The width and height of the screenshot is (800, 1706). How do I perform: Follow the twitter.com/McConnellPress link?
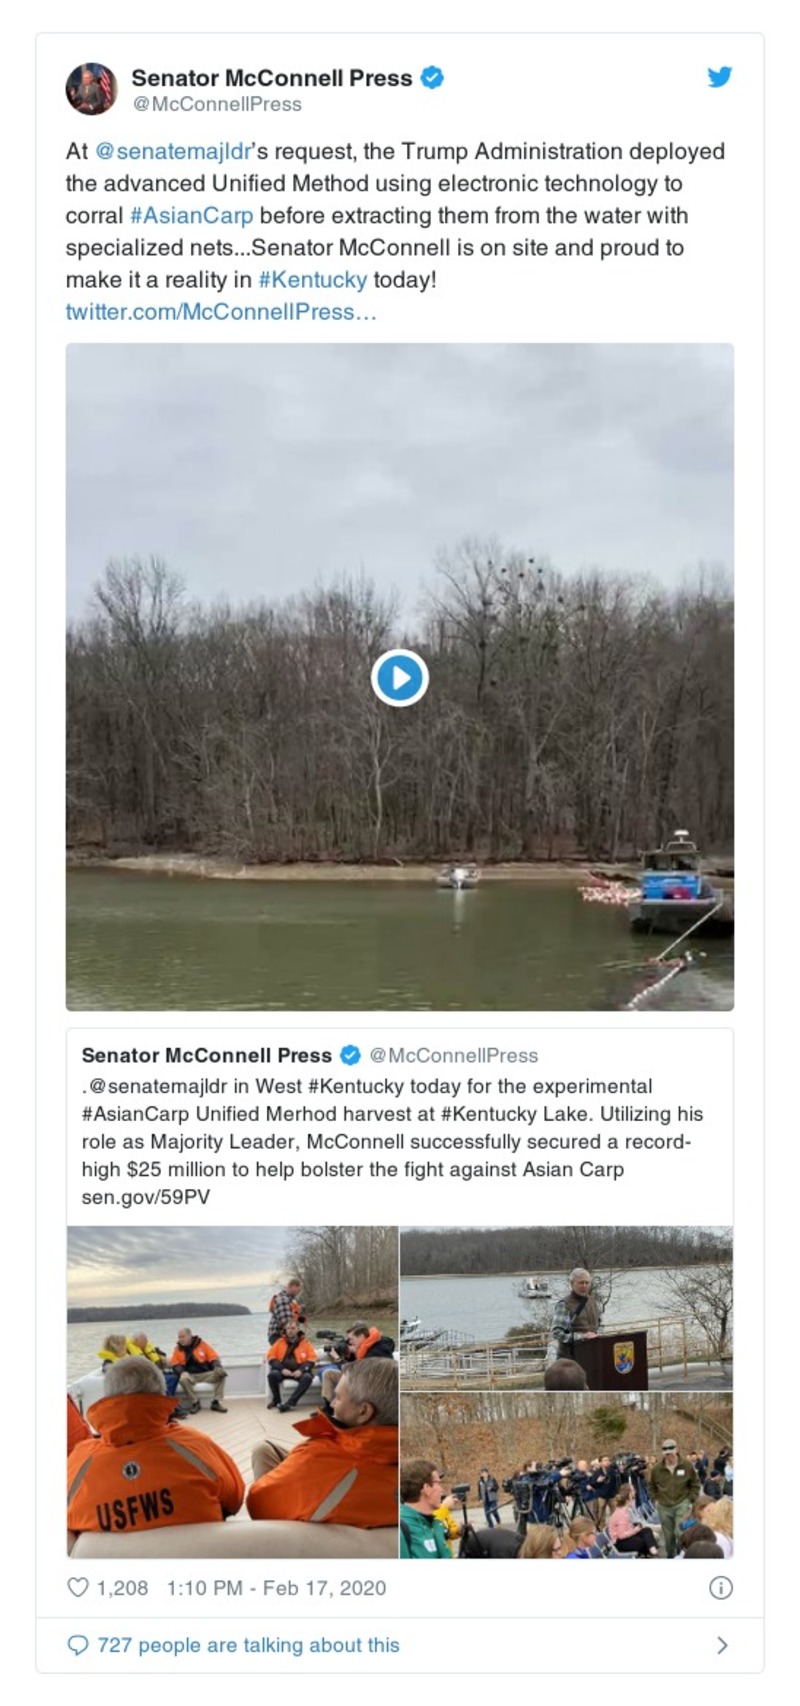(x=221, y=312)
